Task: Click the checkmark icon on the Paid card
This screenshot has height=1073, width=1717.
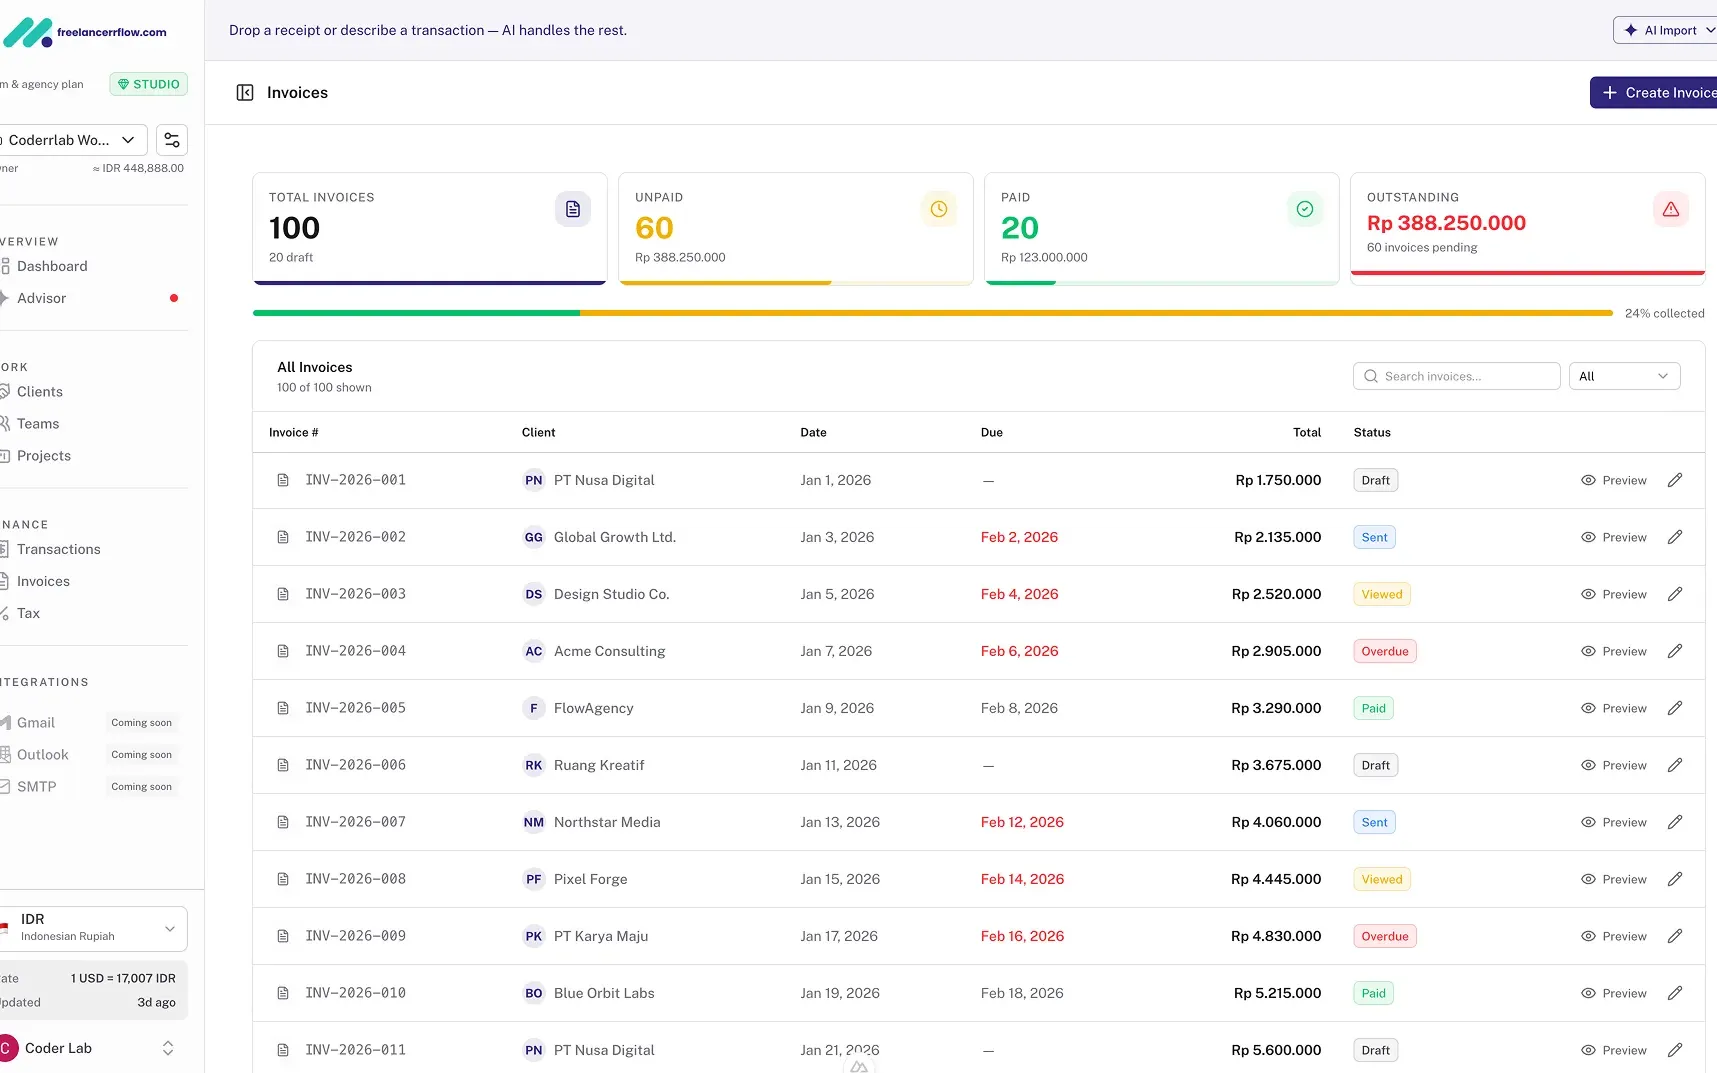Action: (1304, 209)
